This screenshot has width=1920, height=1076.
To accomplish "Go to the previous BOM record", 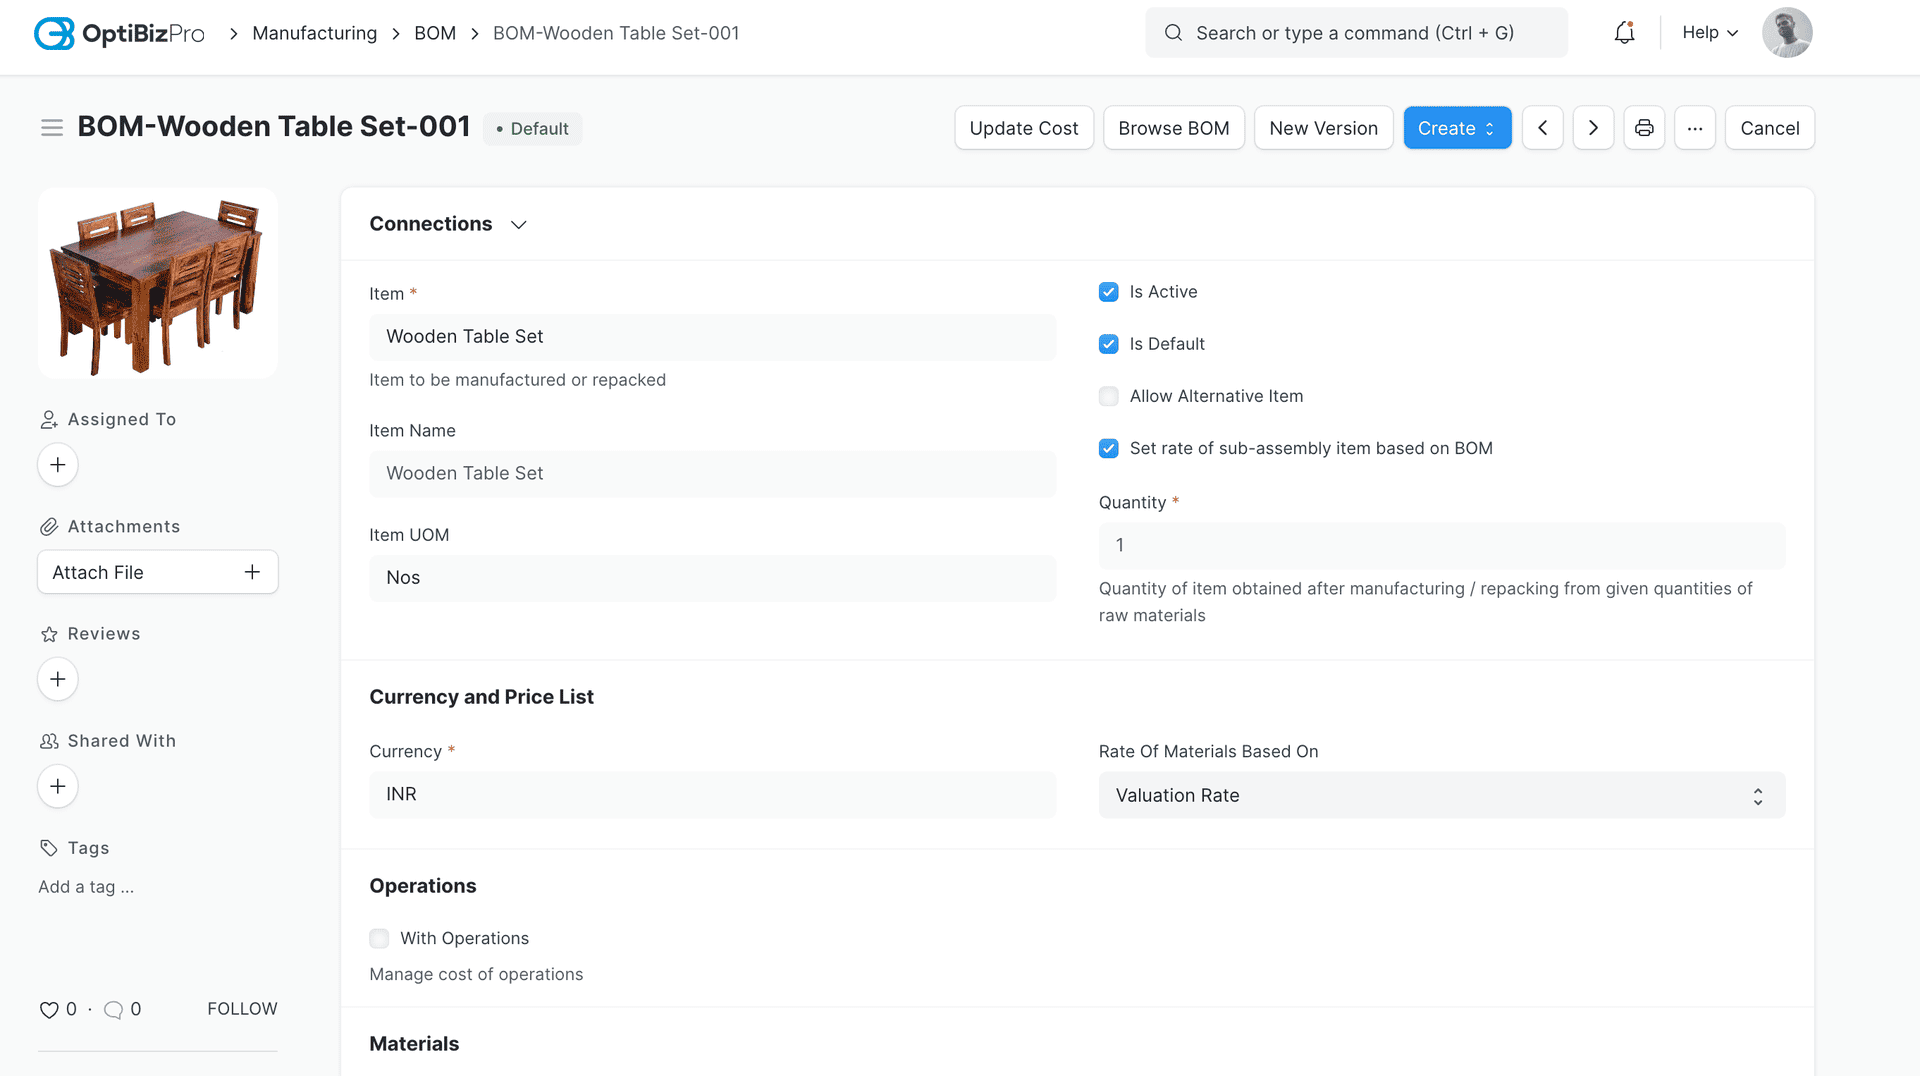I will (1542, 128).
